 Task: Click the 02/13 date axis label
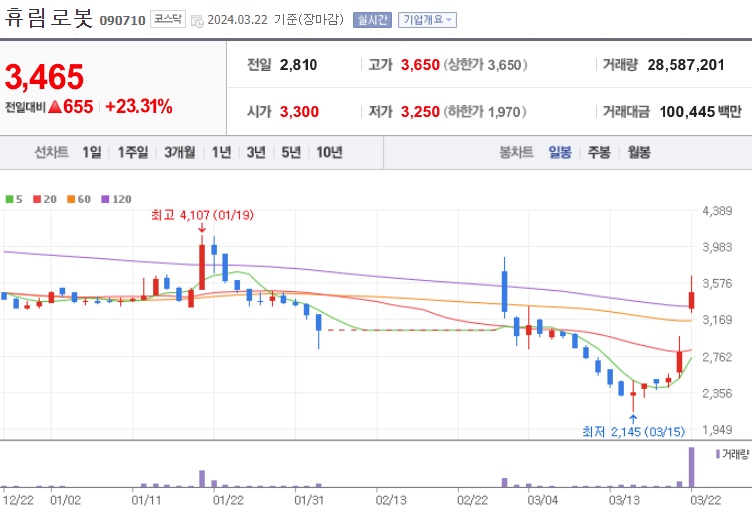point(391,500)
